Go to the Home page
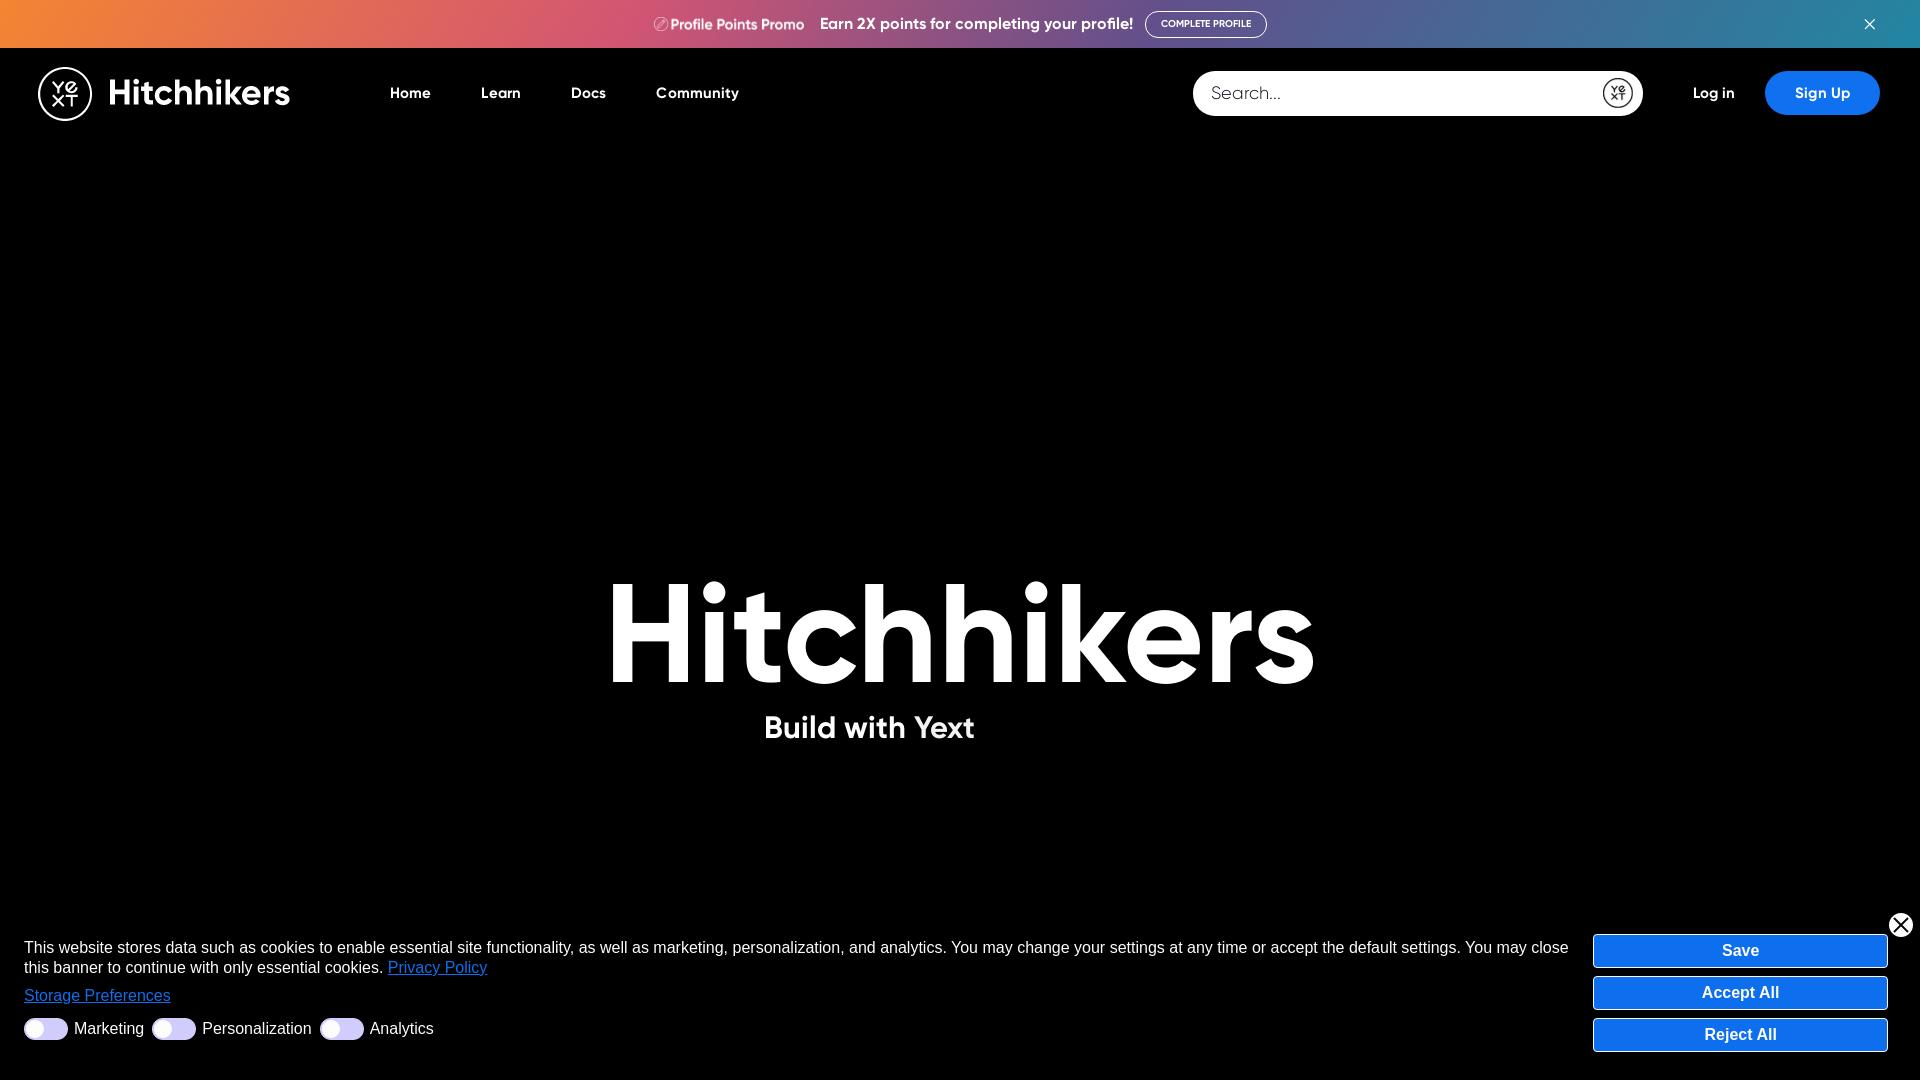Viewport: 1920px width, 1080px height. click(410, 92)
